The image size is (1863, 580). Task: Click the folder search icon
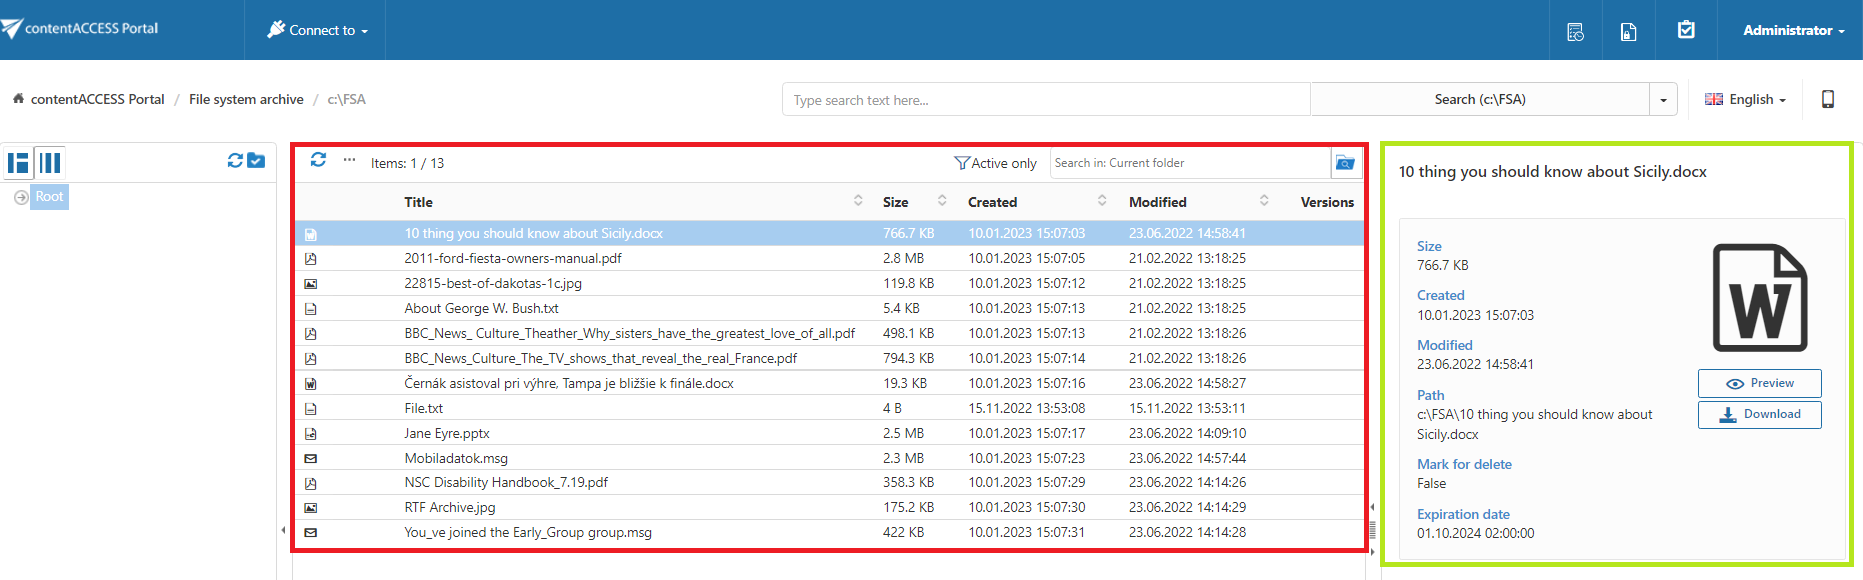click(x=1345, y=163)
